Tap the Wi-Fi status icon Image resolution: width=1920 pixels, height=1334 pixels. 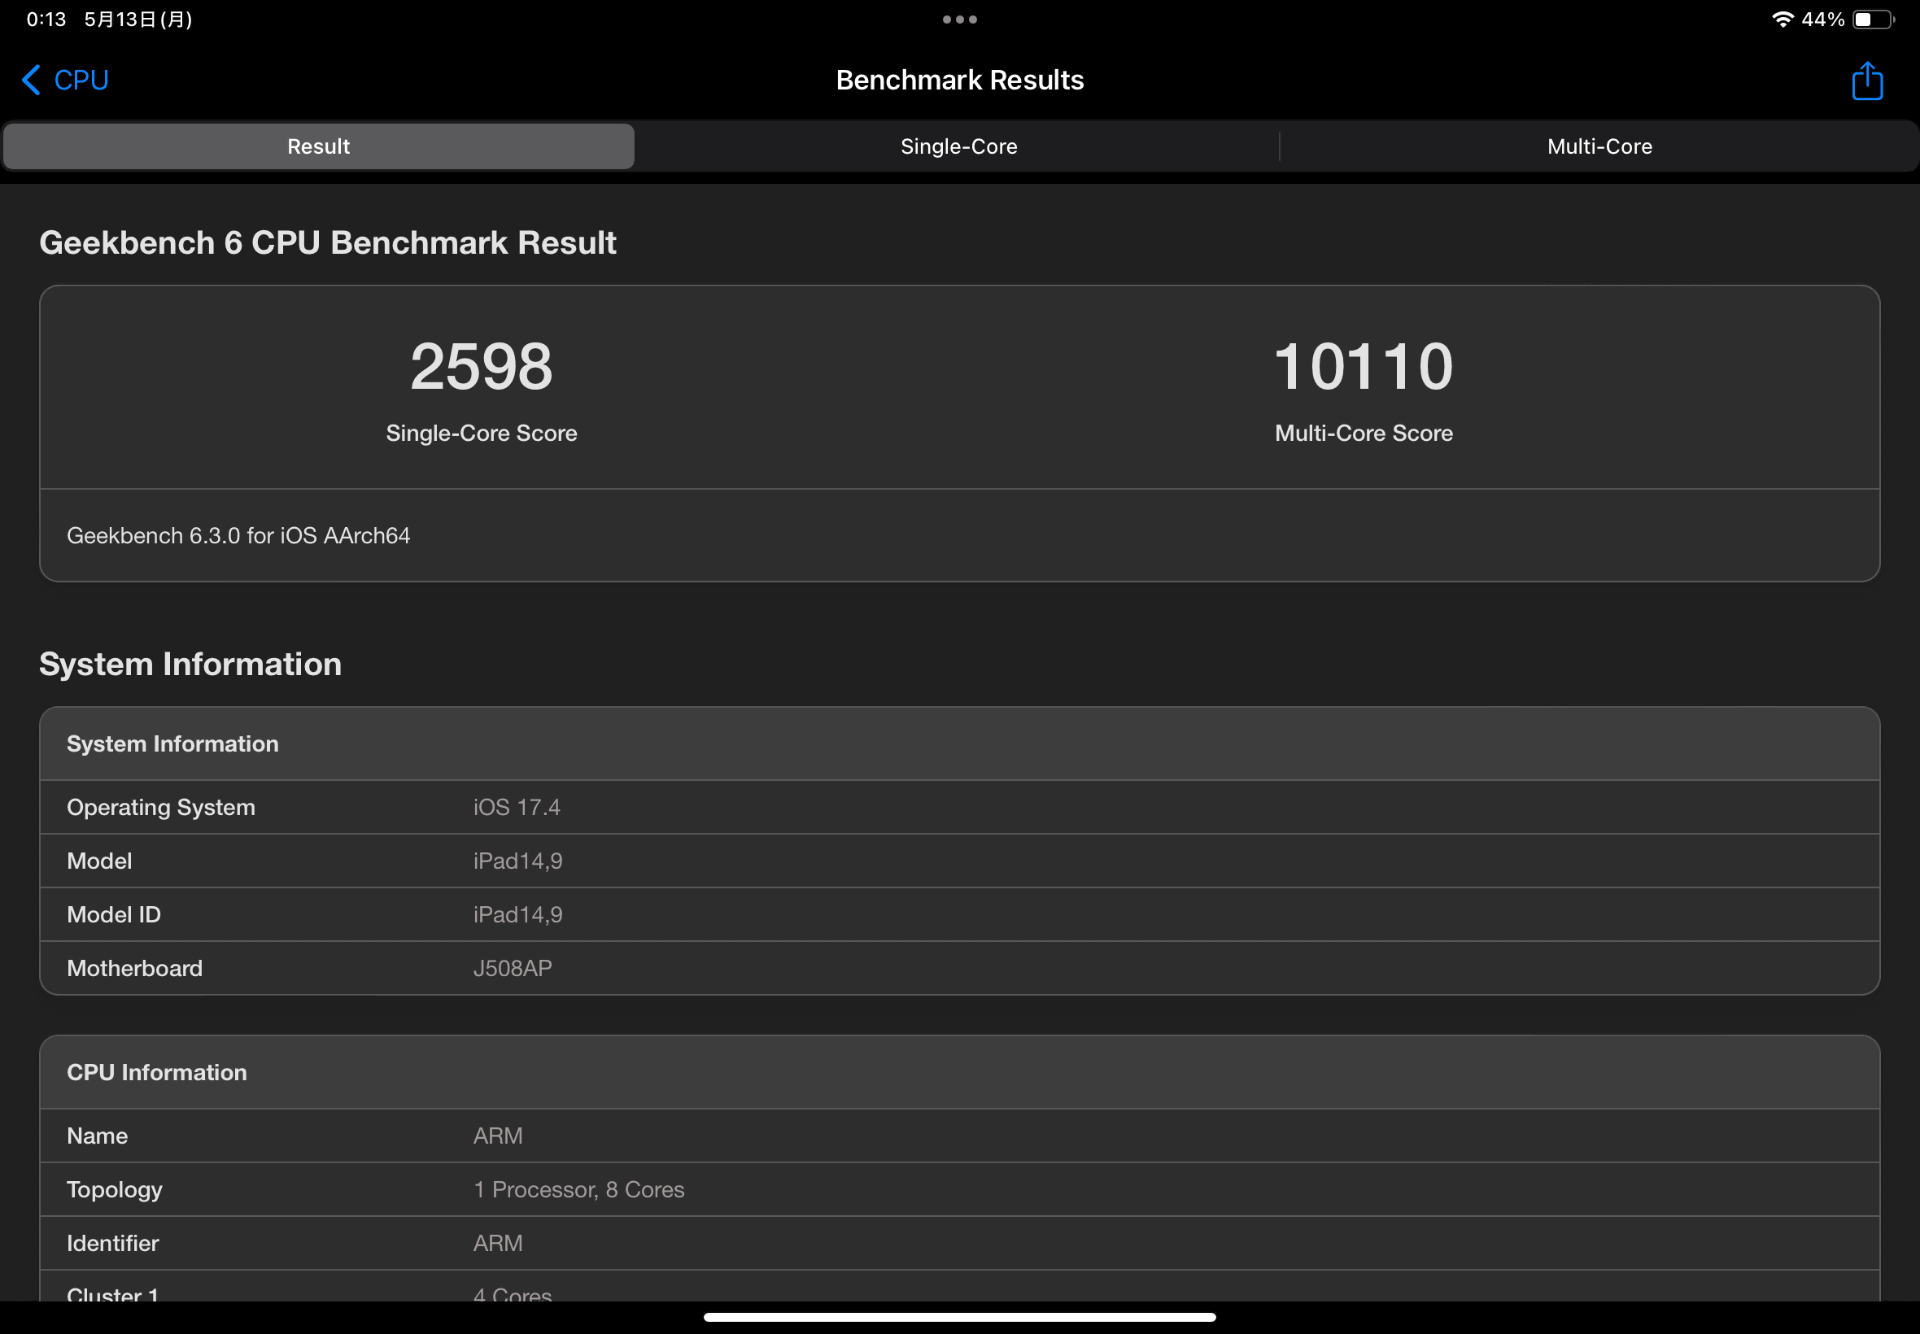pyautogui.click(x=1784, y=18)
